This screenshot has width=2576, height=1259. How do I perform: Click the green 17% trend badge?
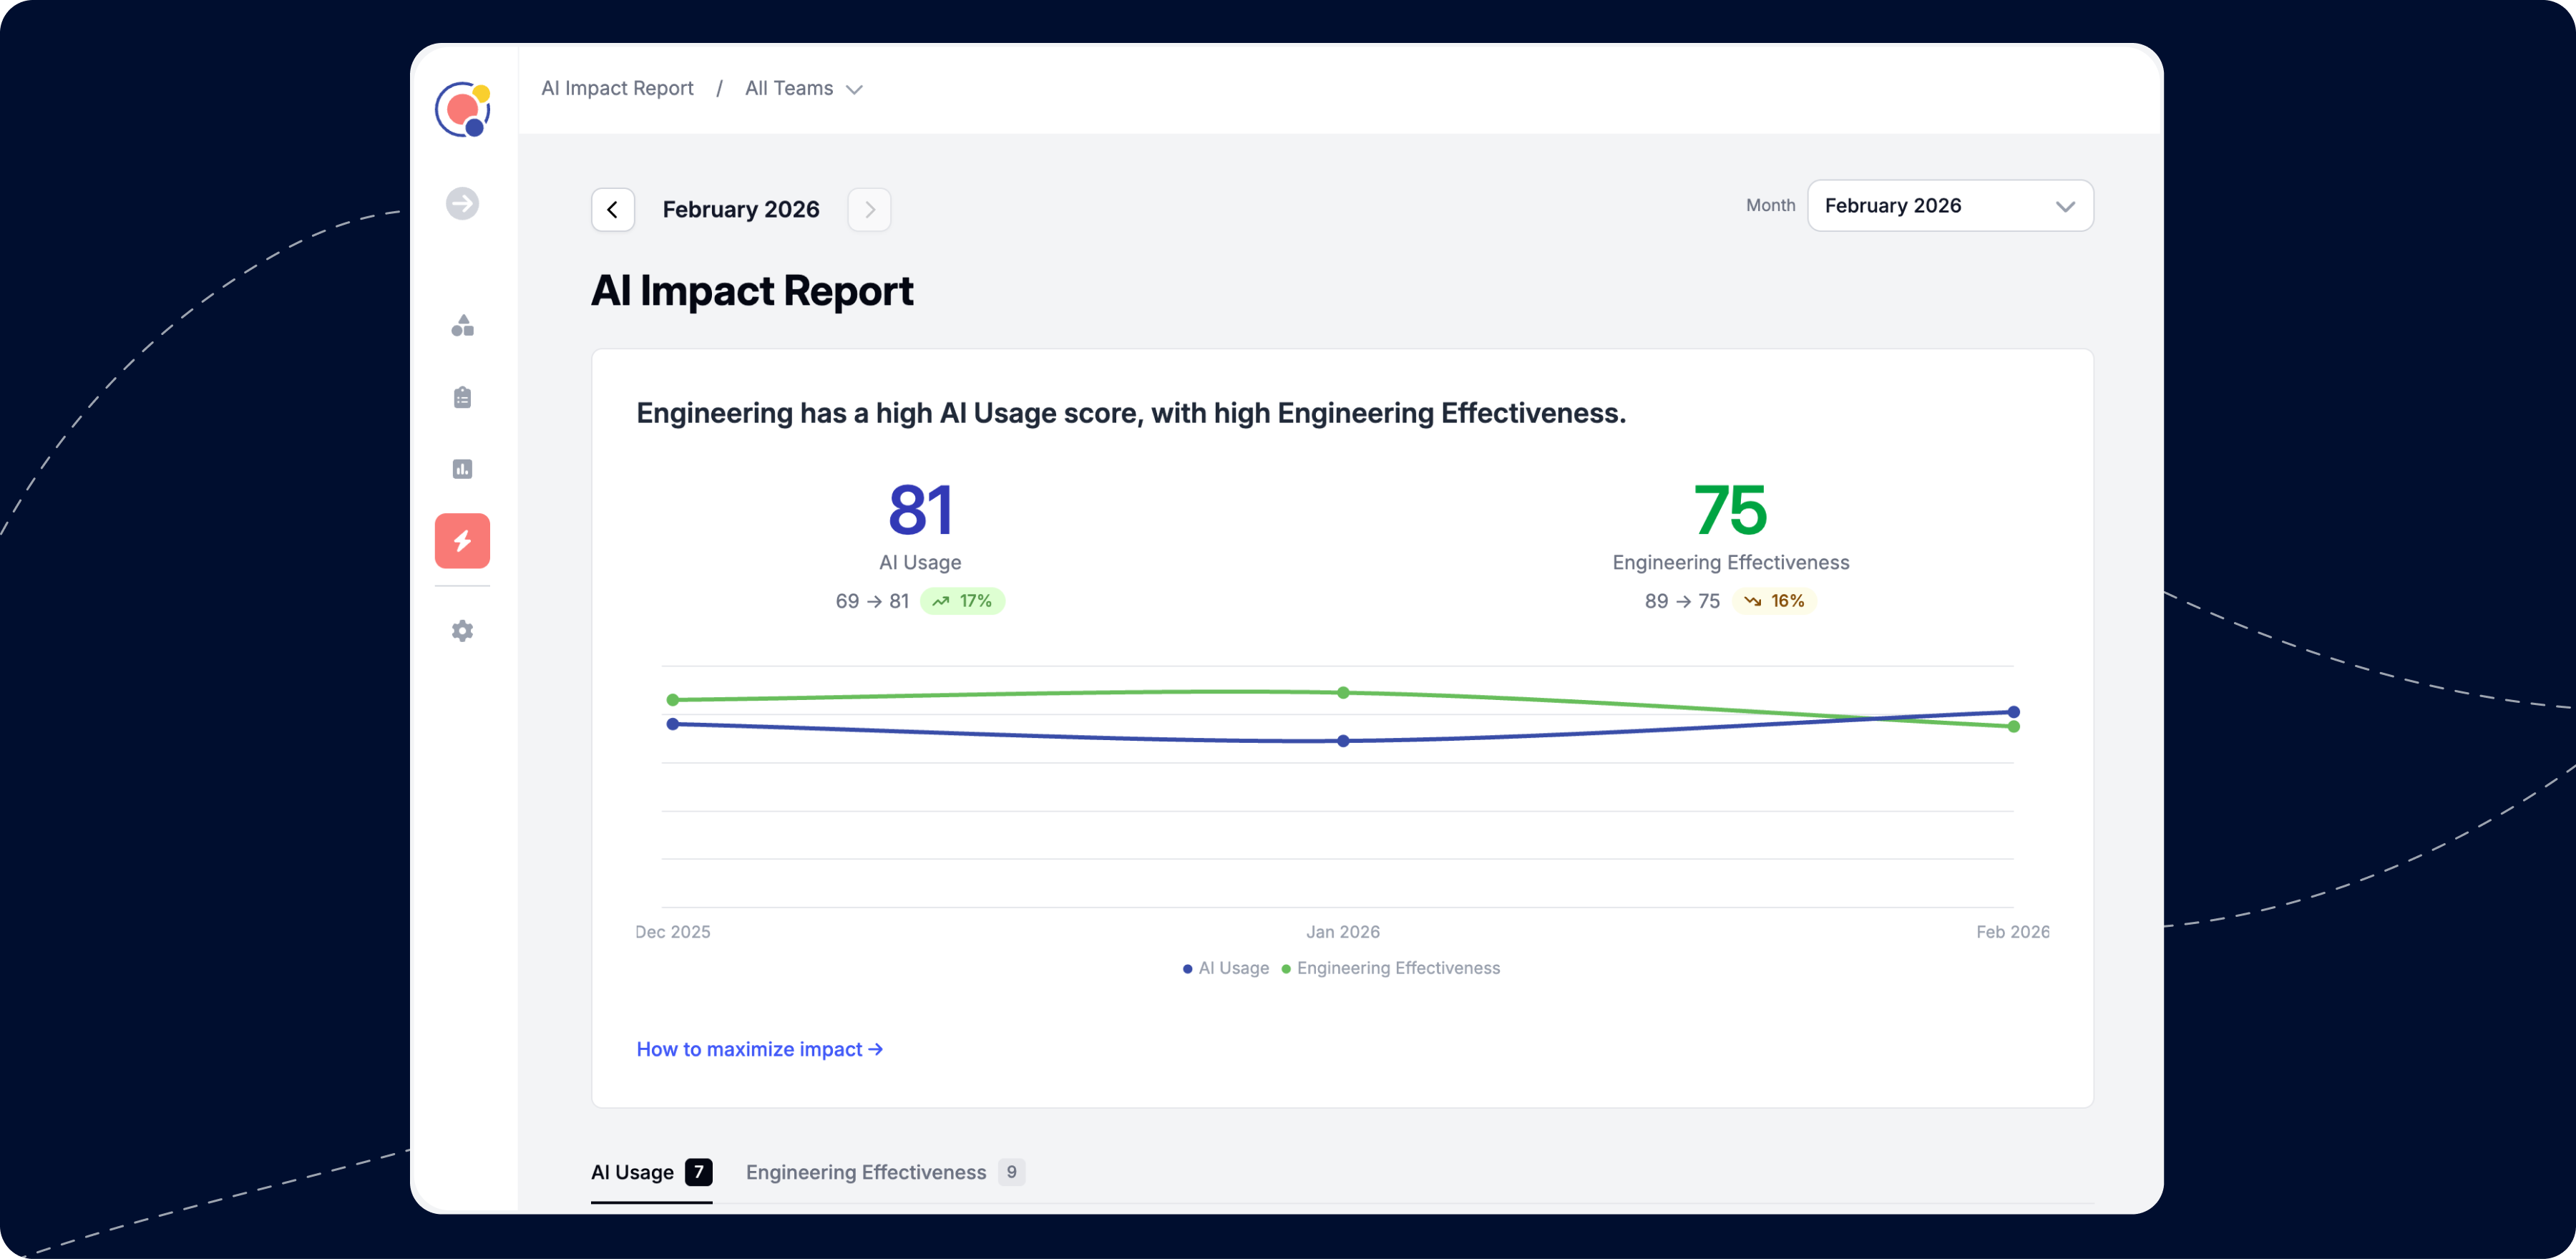[x=962, y=601]
